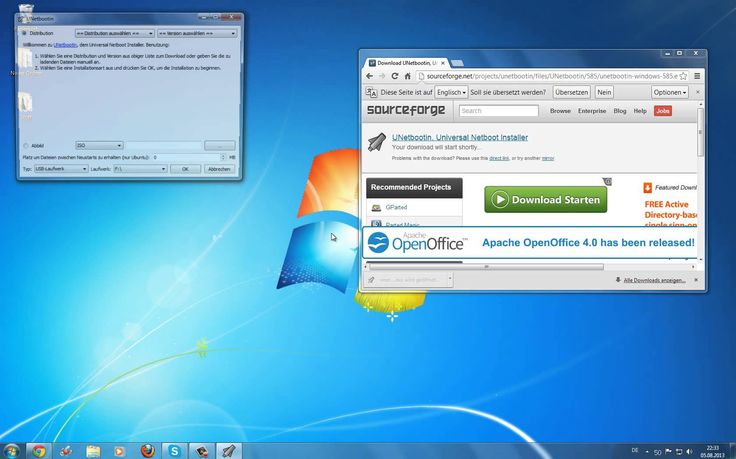Close the Download UNetbootin tab
Image resolution: width=736 pixels, height=459 pixels.
pos(443,63)
